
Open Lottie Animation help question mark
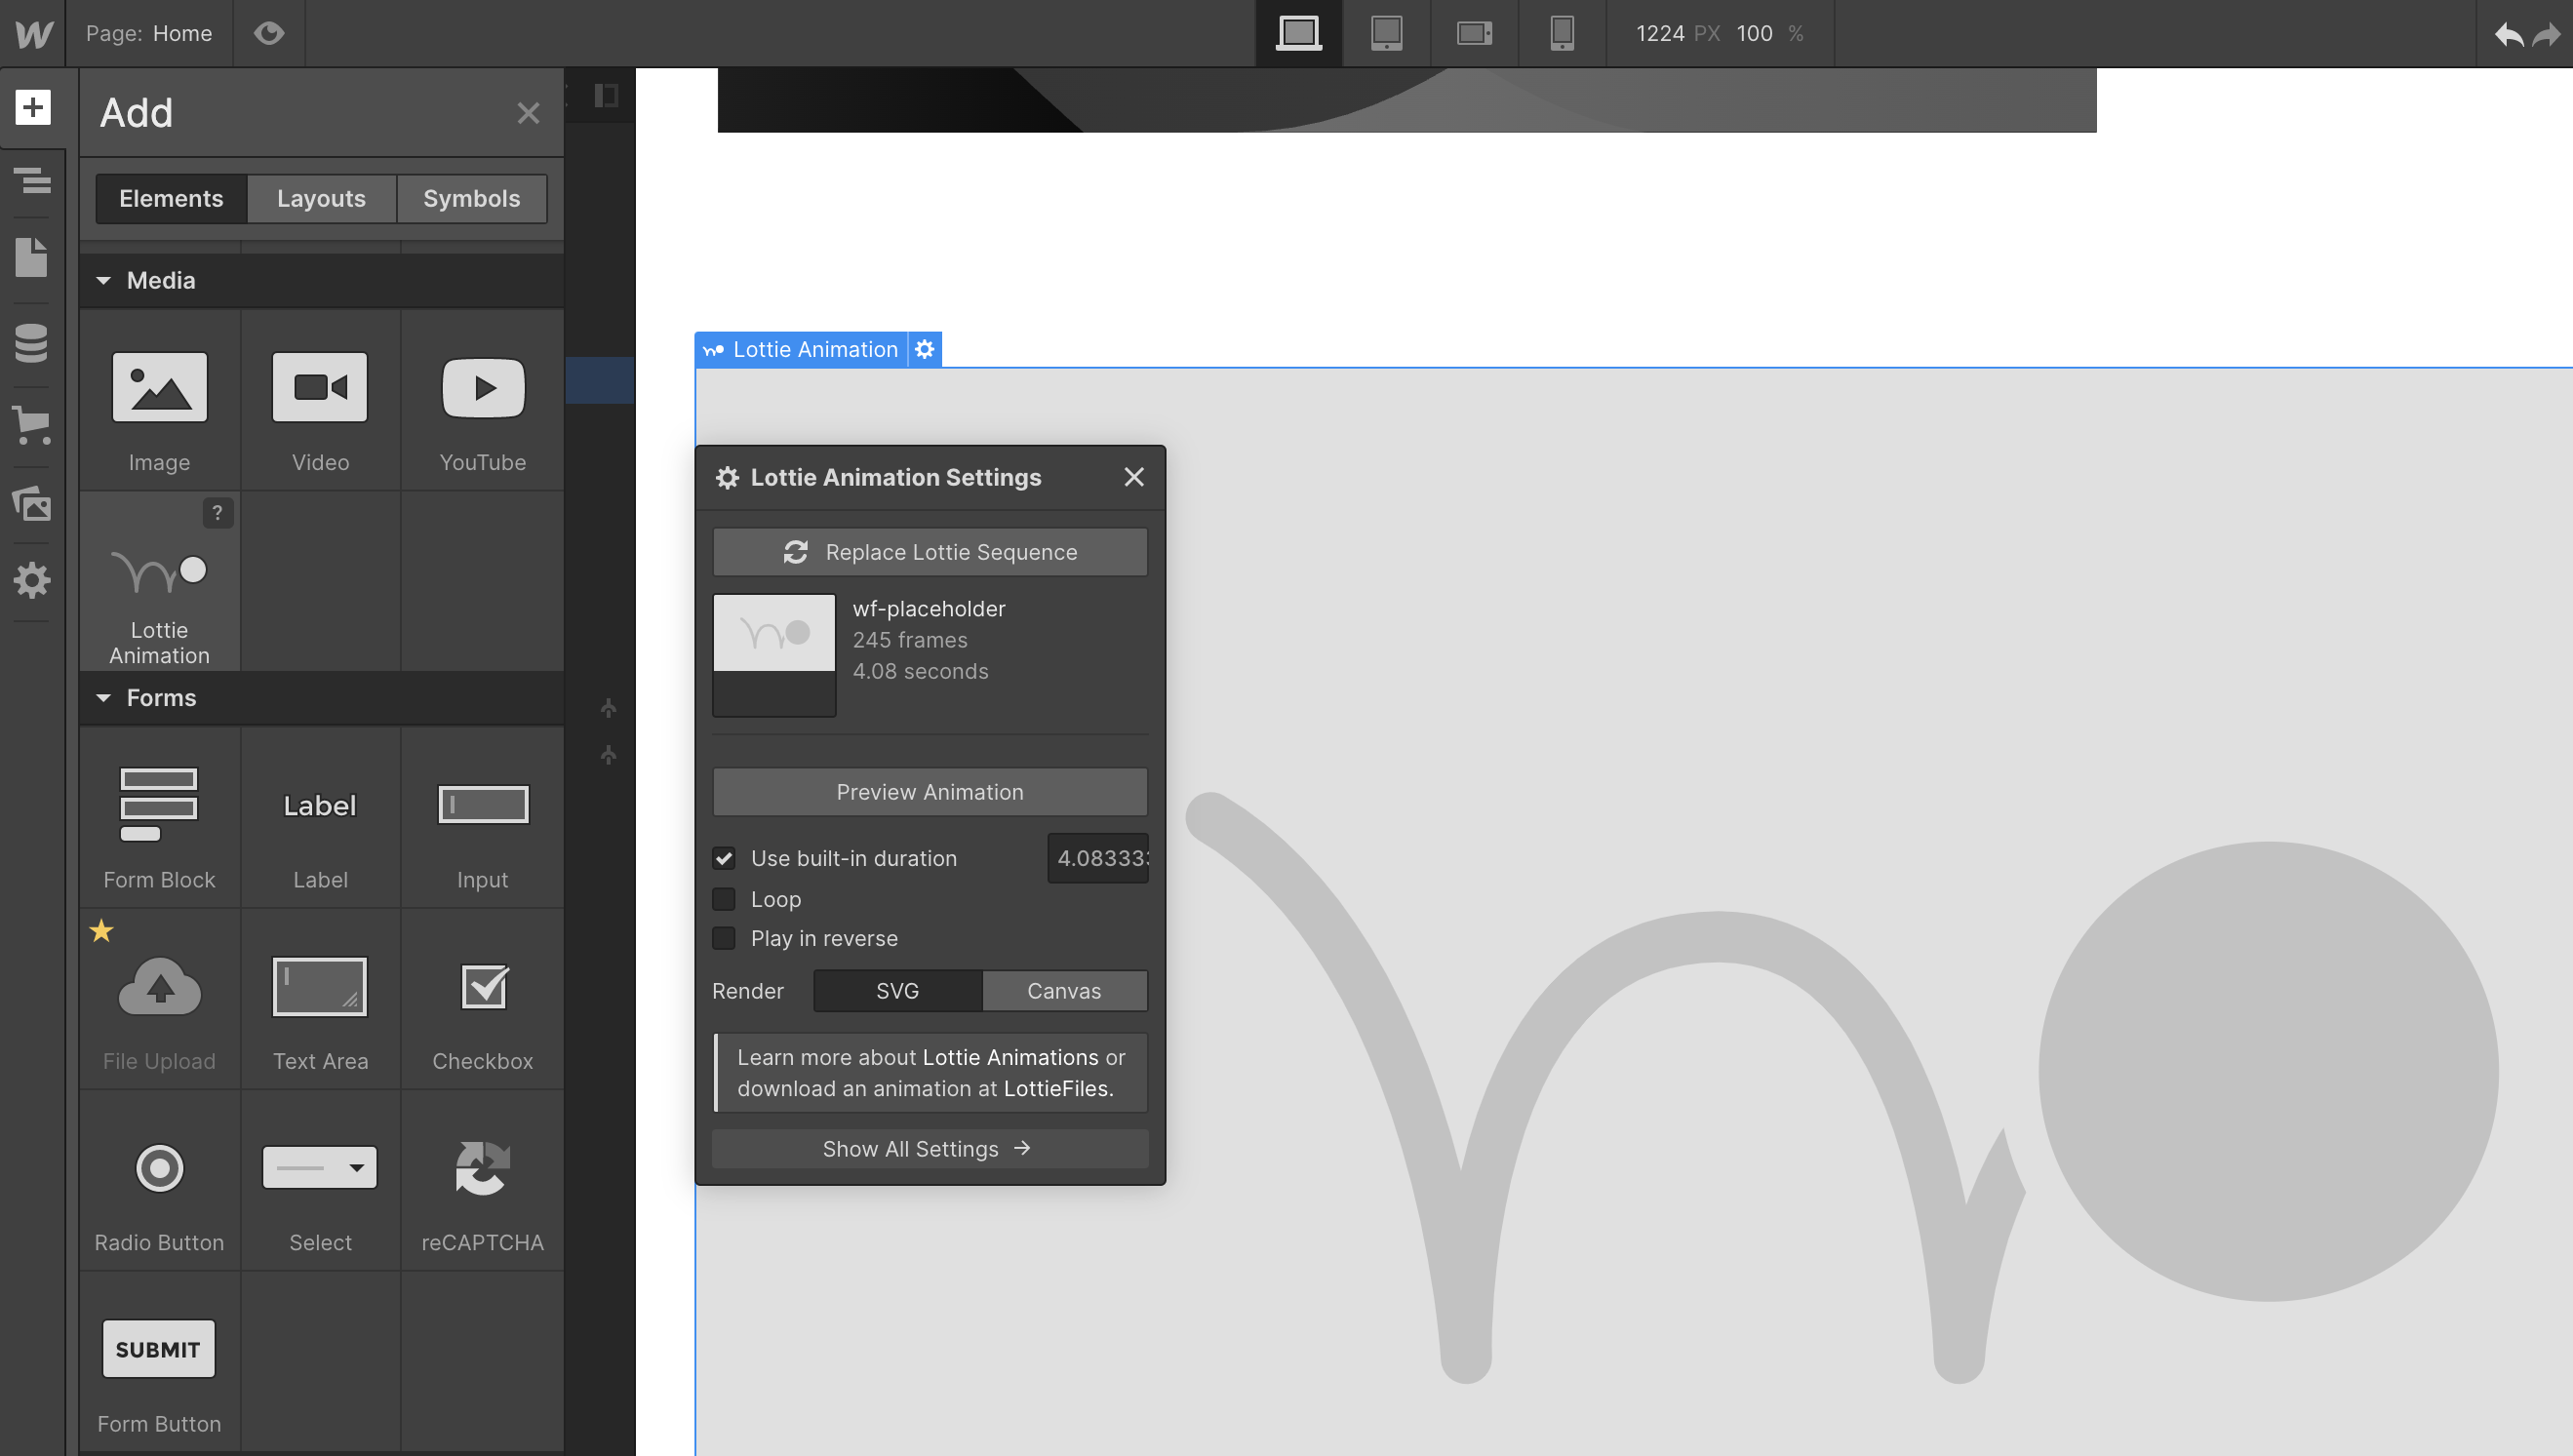(x=217, y=513)
